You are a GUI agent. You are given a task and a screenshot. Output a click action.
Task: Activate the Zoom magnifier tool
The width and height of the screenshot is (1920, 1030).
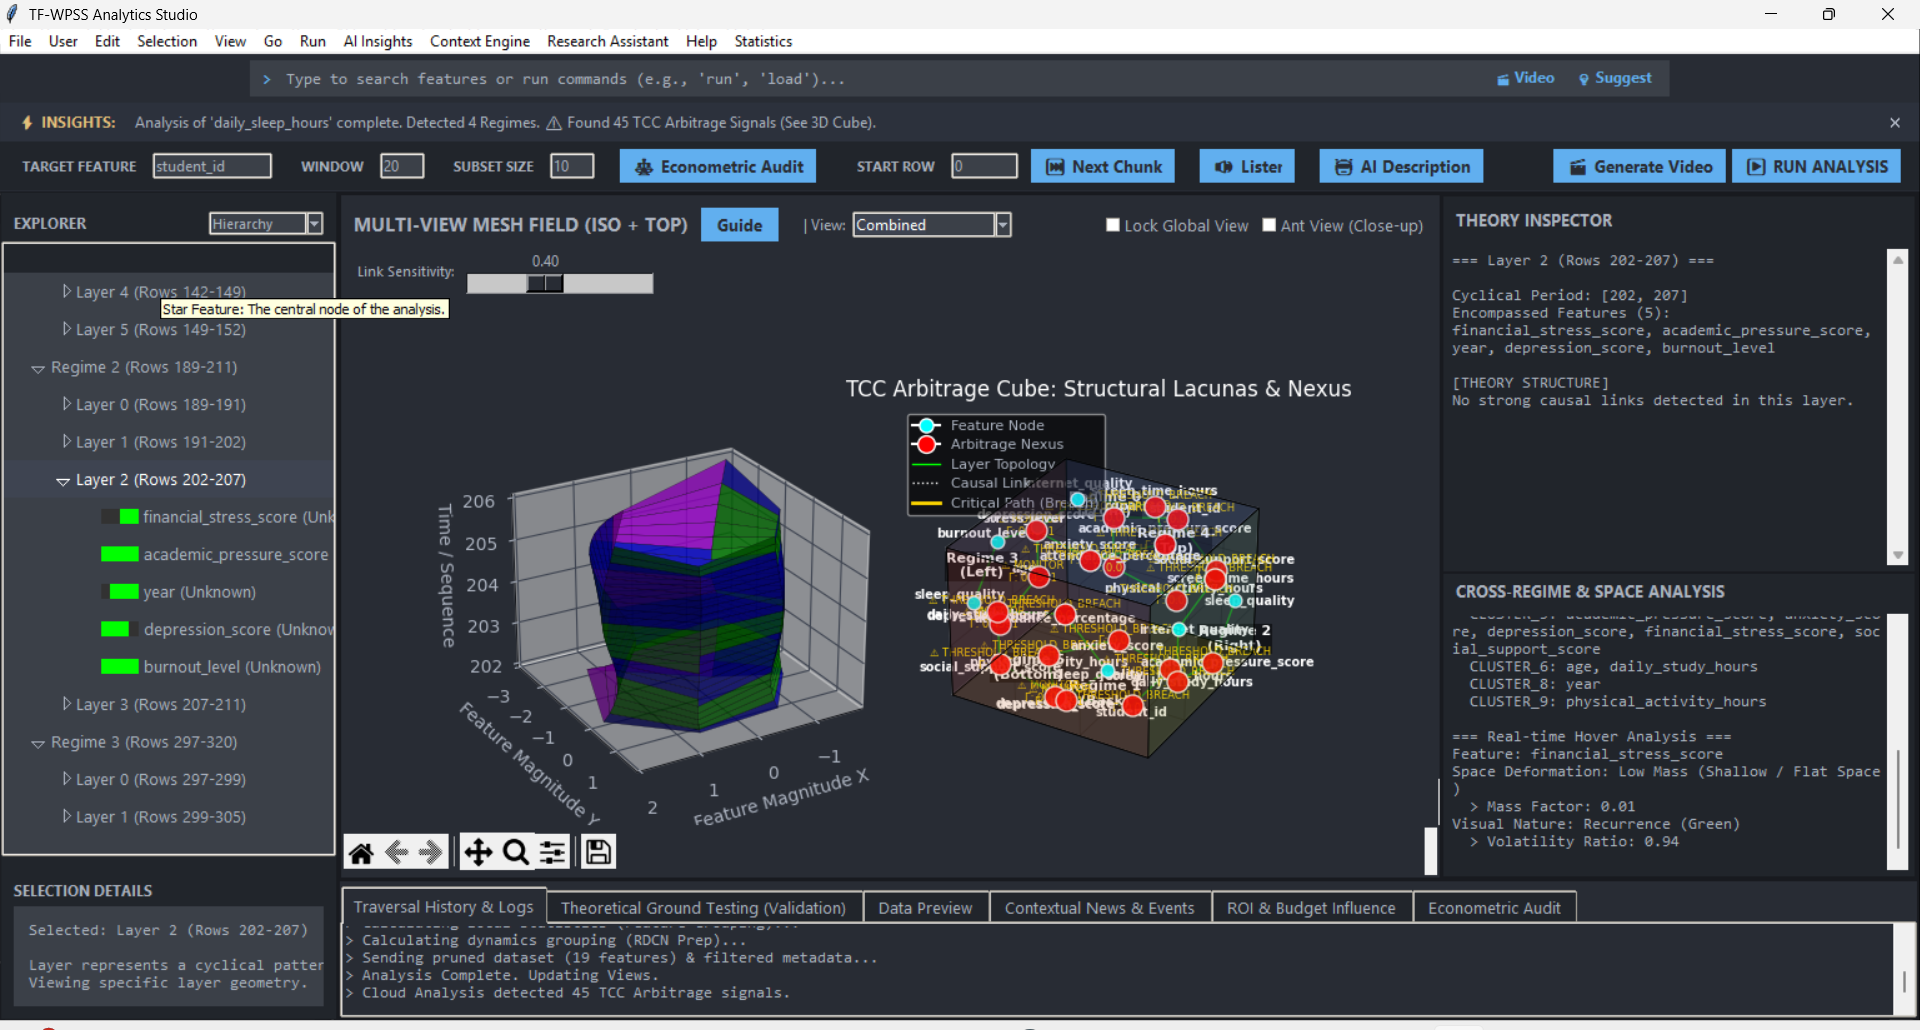(x=516, y=852)
